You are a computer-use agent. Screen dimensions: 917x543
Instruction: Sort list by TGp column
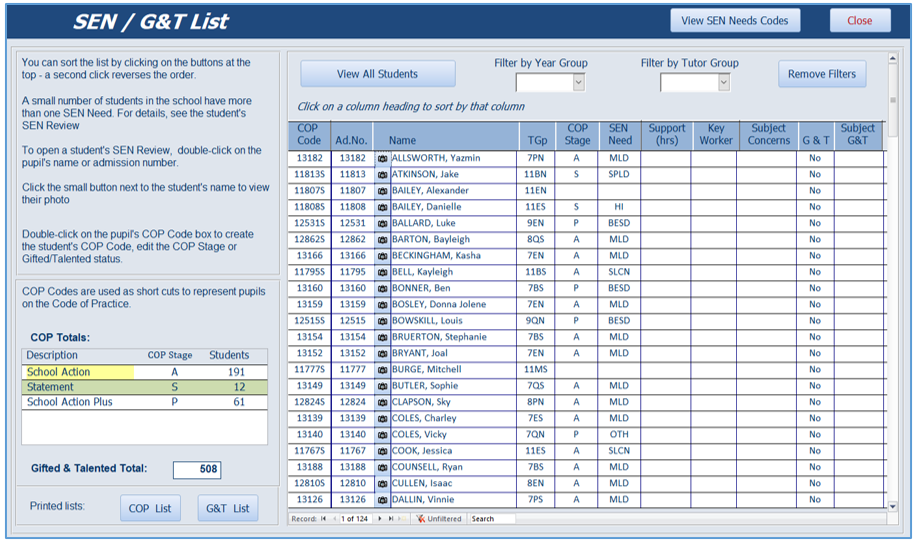(537, 135)
